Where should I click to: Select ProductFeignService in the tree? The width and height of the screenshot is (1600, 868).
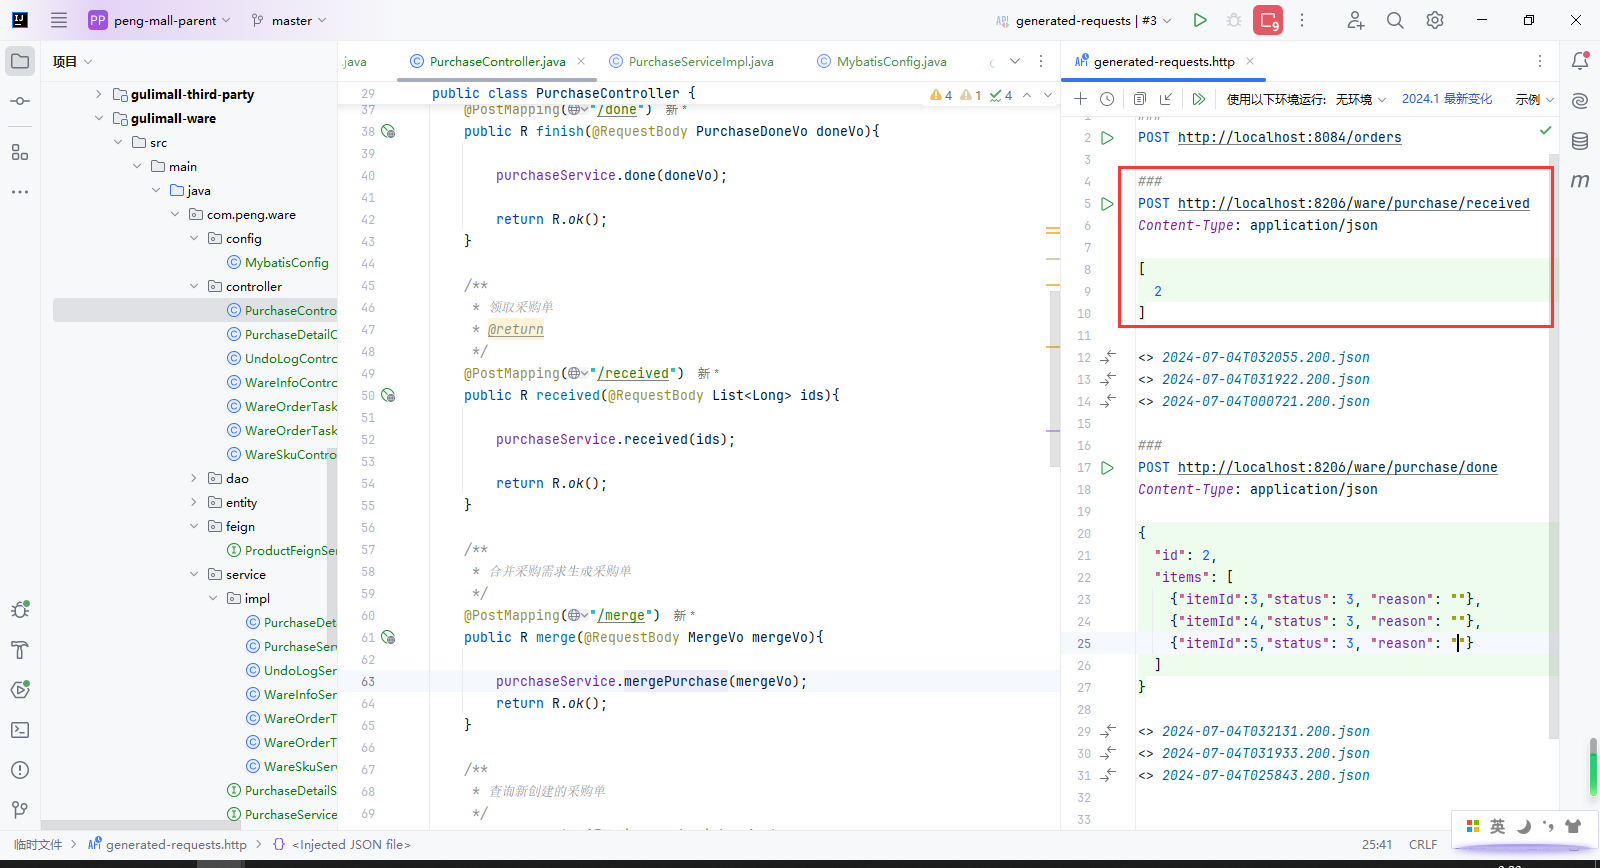point(282,551)
